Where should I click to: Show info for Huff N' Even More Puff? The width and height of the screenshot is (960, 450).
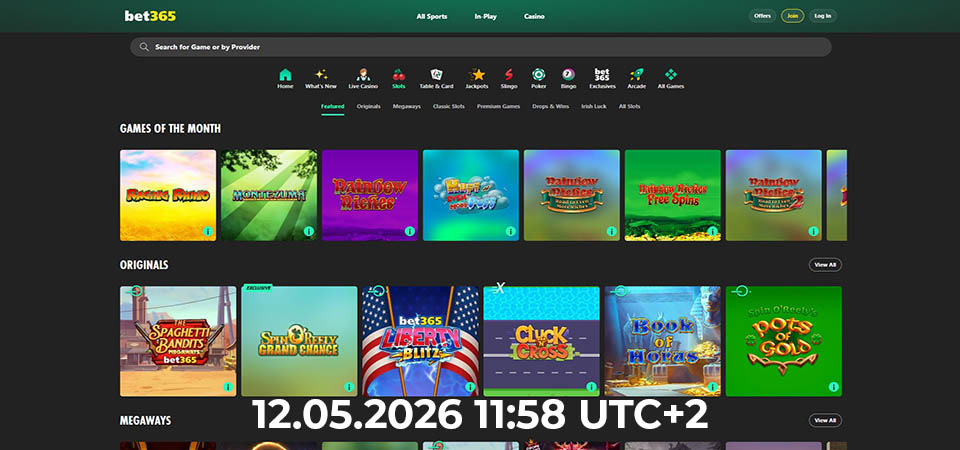pyautogui.click(x=511, y=231)
